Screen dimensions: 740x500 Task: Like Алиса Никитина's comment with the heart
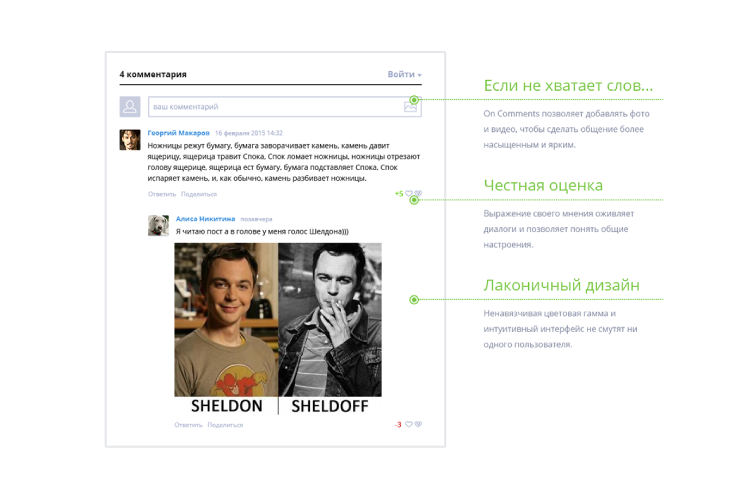tap(409, 425)
